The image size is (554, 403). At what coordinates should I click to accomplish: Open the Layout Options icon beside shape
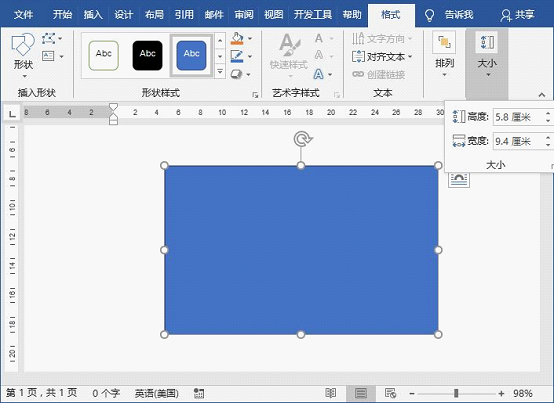pos(459,179)
